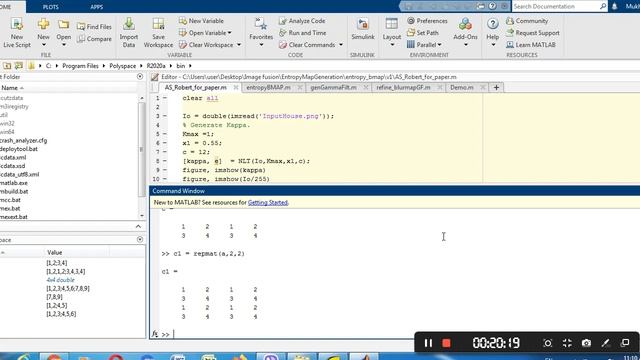Click the New file icon

(x=43, y=25)
